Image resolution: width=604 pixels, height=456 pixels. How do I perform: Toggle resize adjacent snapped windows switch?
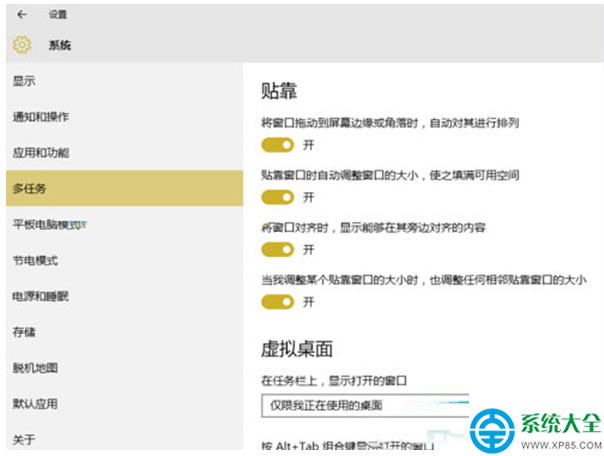pos(277,301)
